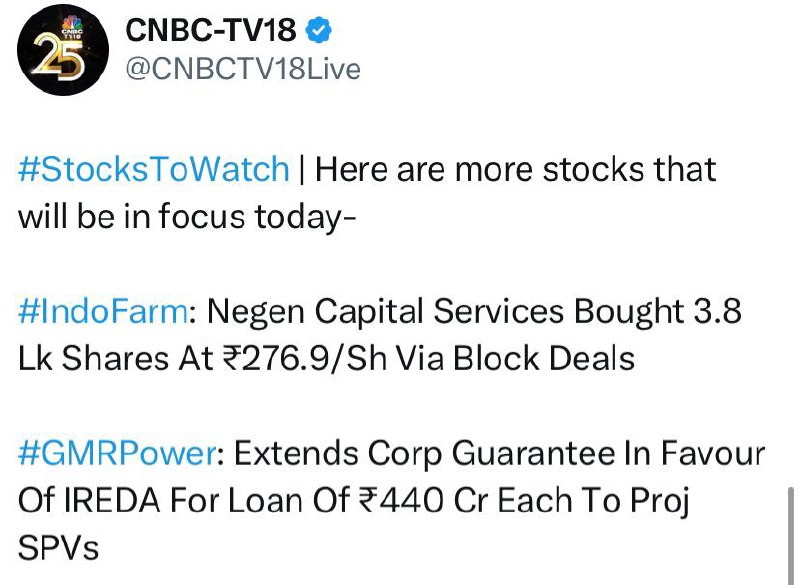Click the 'Each To Proj' text

coord(593,501)
